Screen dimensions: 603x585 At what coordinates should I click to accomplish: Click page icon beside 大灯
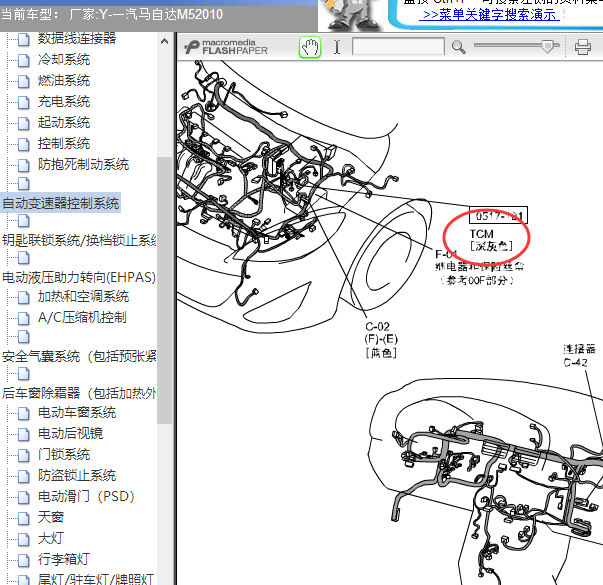23,539
